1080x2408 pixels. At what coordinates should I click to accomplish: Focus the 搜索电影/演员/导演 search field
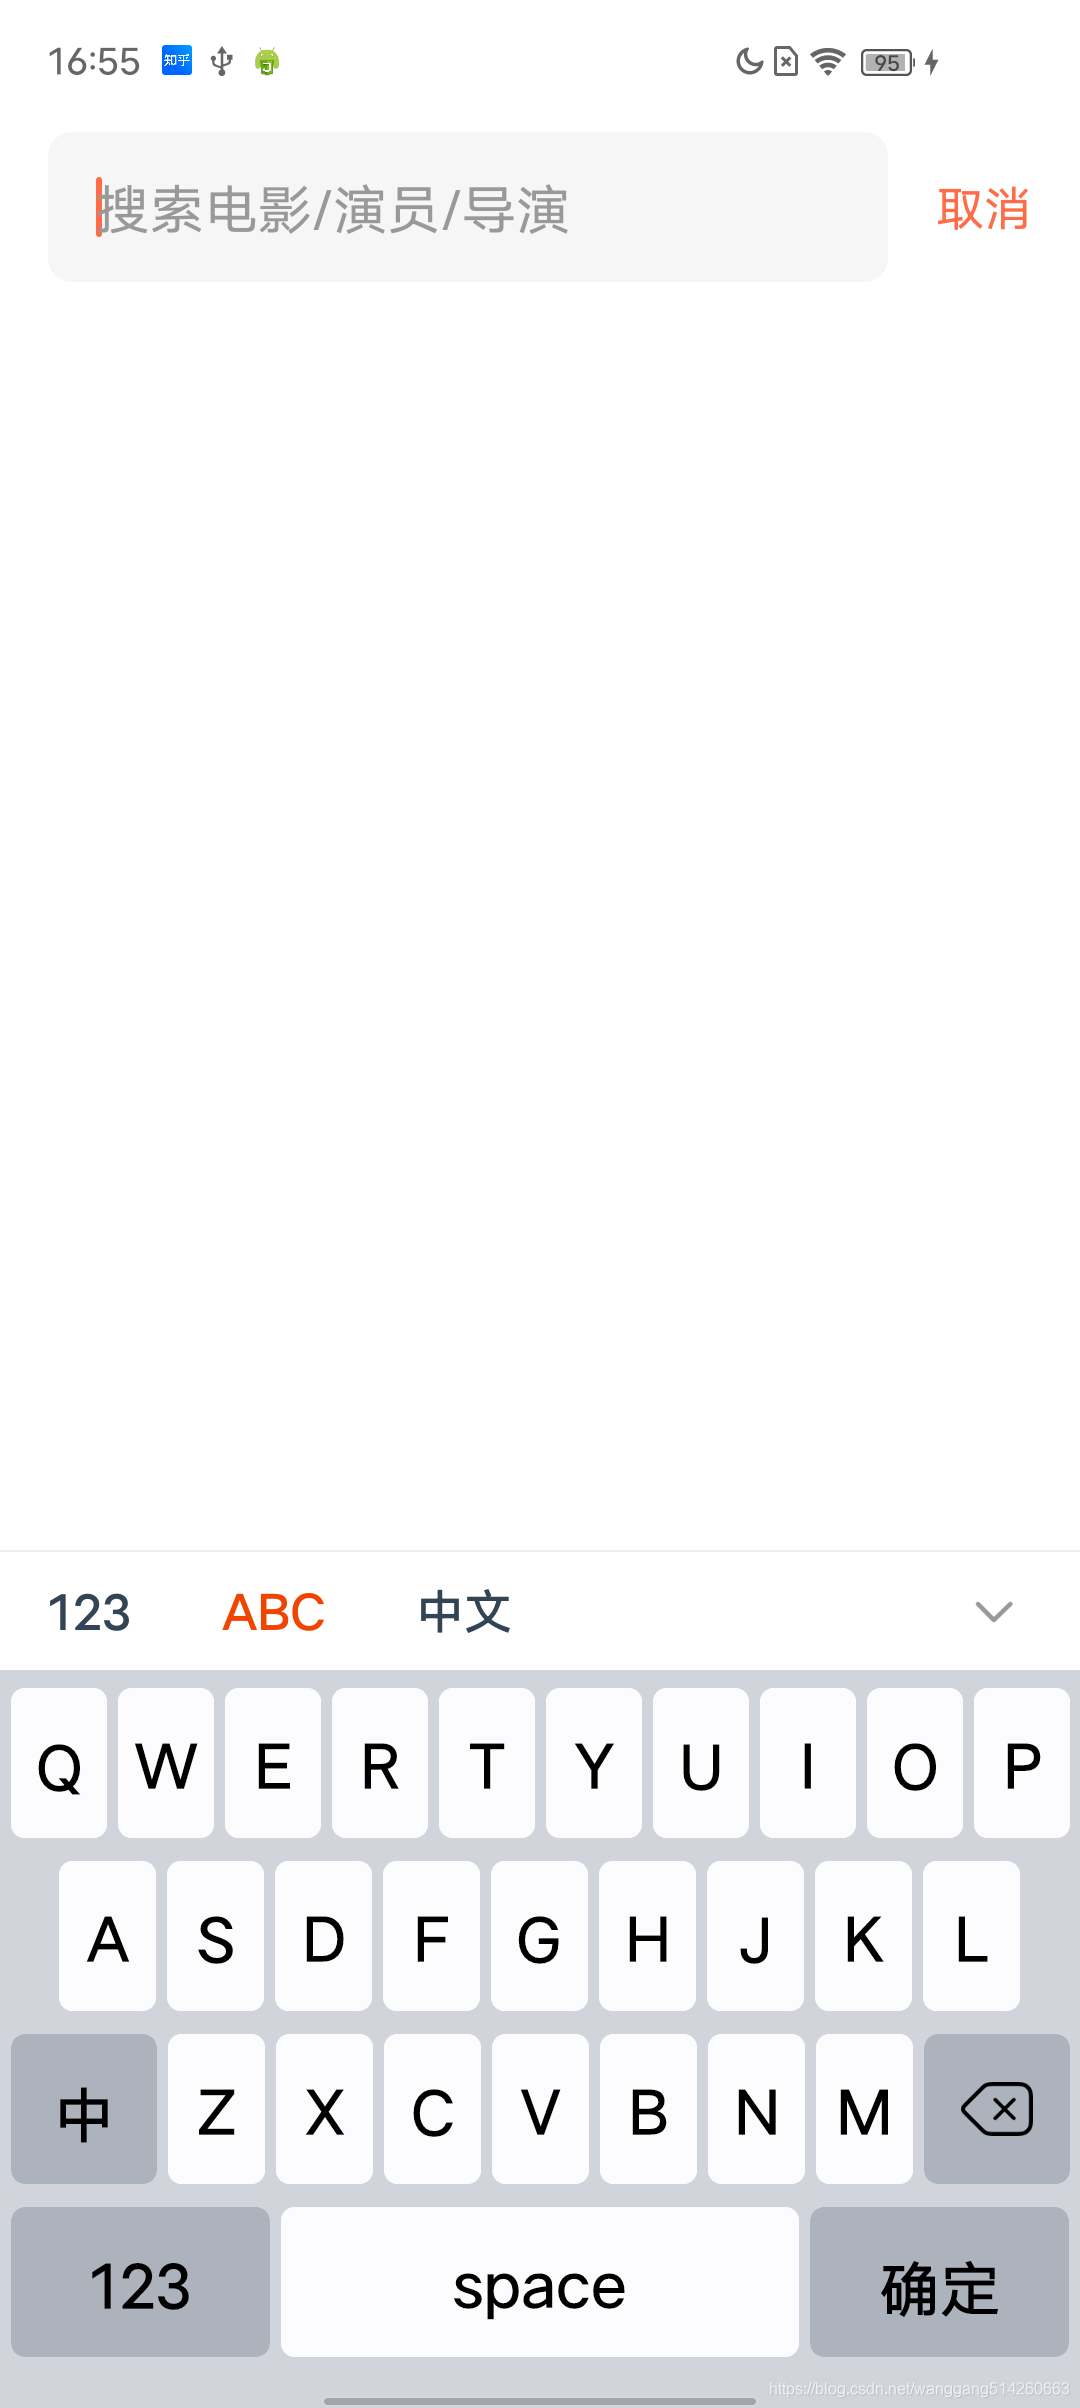point(468,207)
